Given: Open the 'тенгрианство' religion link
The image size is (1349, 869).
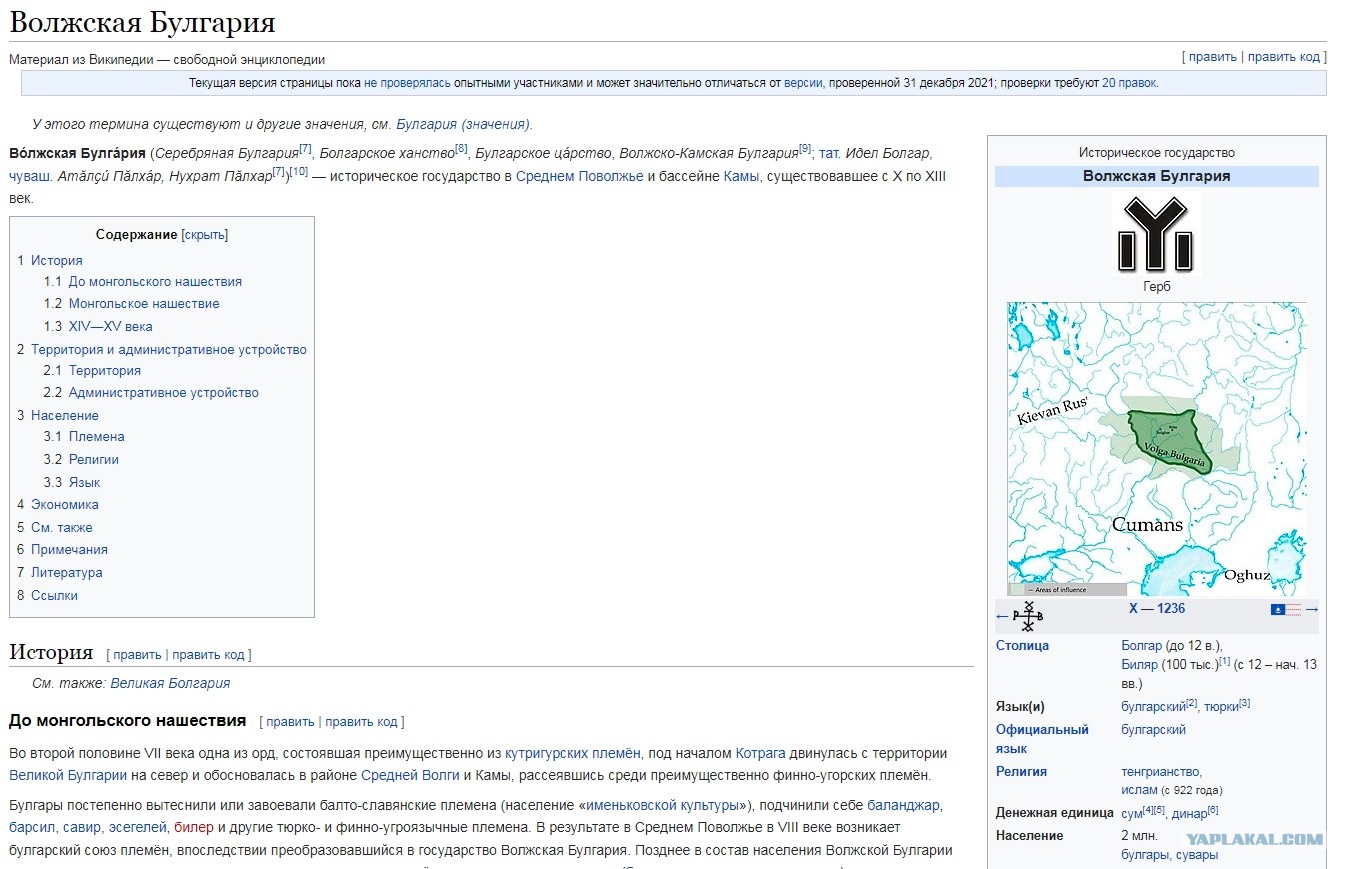Looking at the screenshot, I should coord(1161,772).
